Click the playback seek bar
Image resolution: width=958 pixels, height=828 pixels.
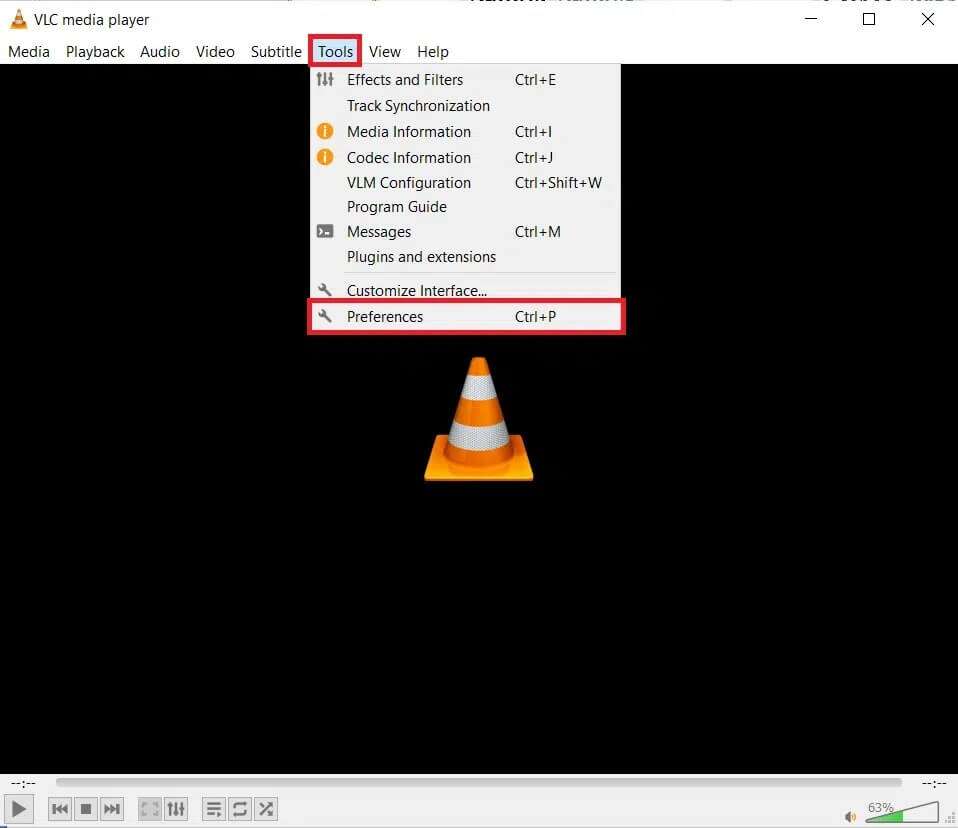point(478,782)
